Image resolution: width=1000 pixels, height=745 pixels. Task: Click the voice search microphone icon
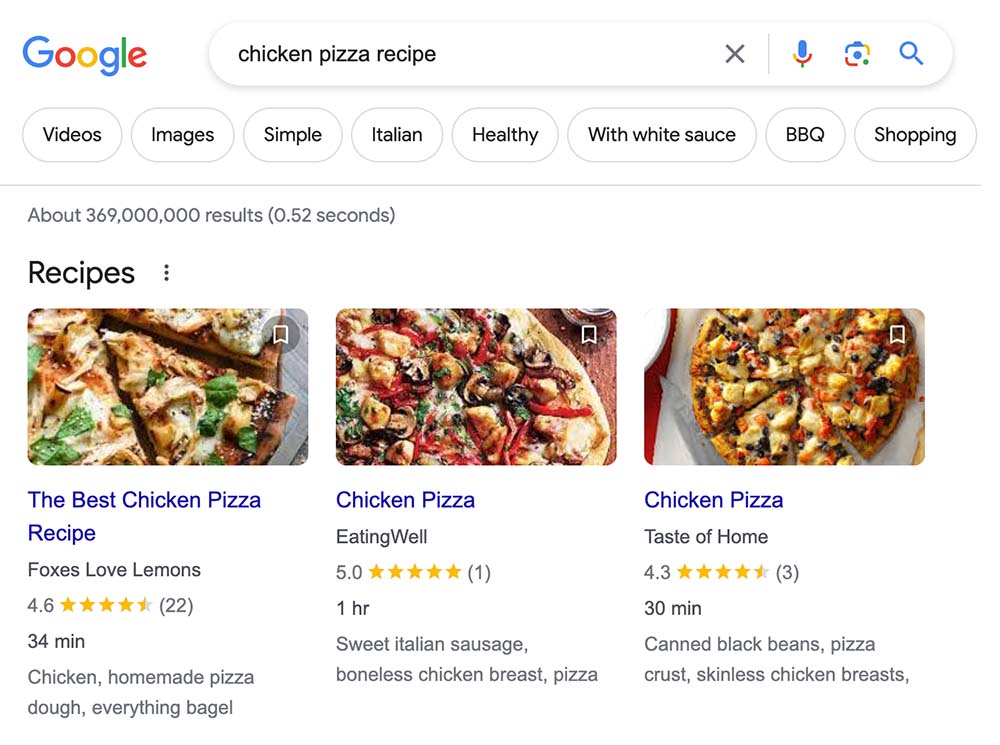803,54
